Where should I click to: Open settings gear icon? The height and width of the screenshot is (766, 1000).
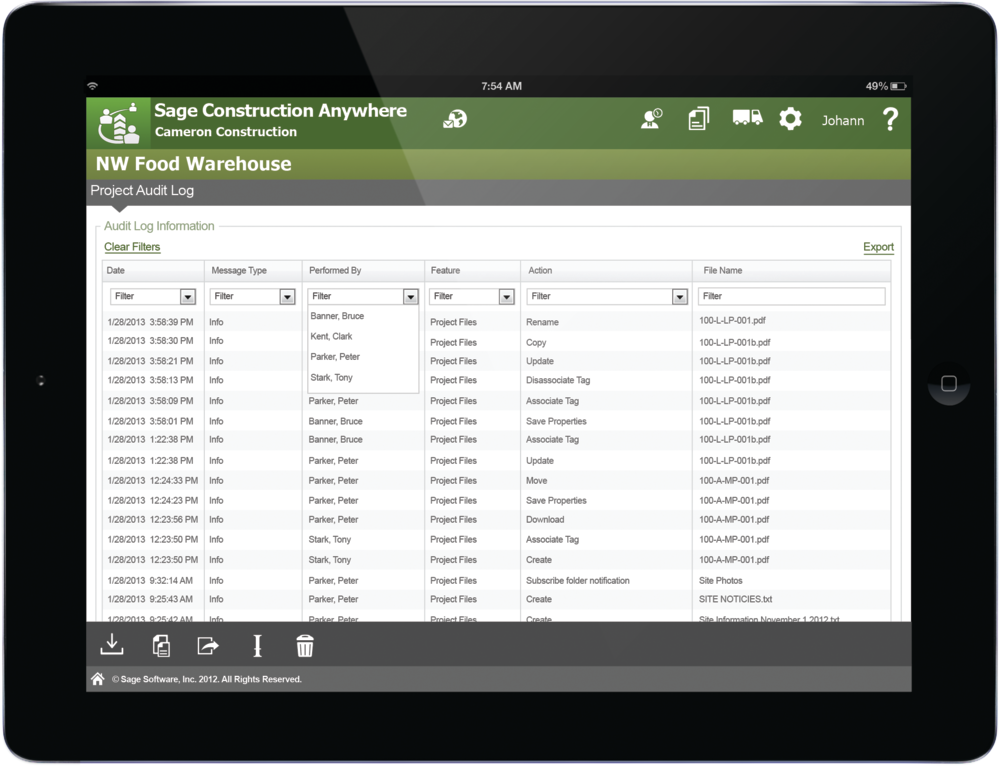[x=790, y=119]
